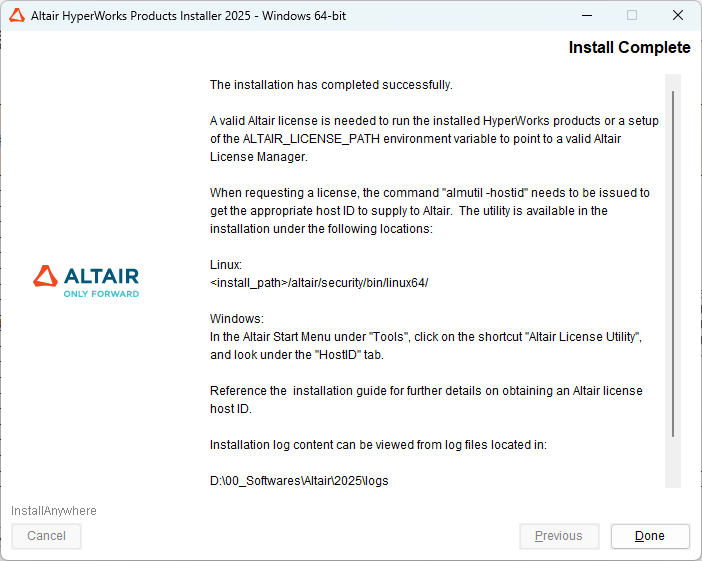Click the Altair icon in the title bar
702x561 pixels.
coord(15,16)
